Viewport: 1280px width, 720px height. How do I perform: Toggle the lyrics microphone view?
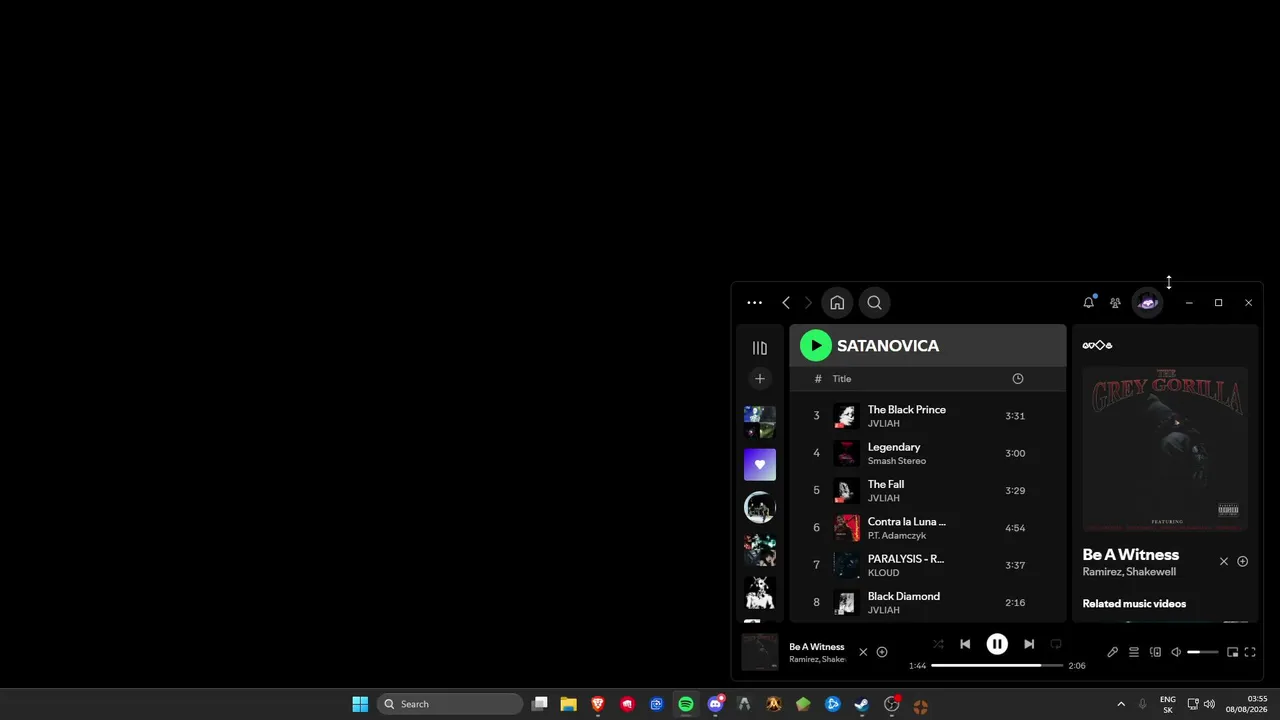click(1112, 652)
